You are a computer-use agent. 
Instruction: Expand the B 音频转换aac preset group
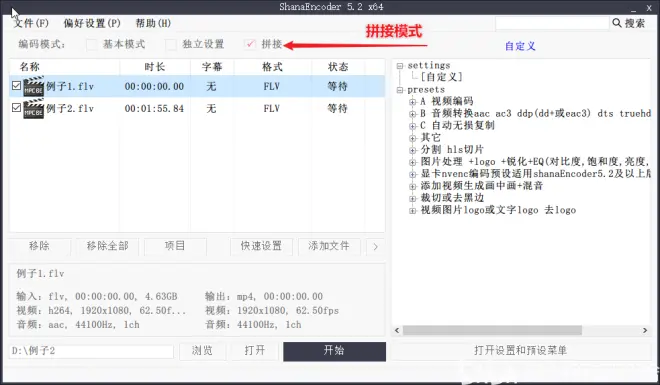pos(412,114)
